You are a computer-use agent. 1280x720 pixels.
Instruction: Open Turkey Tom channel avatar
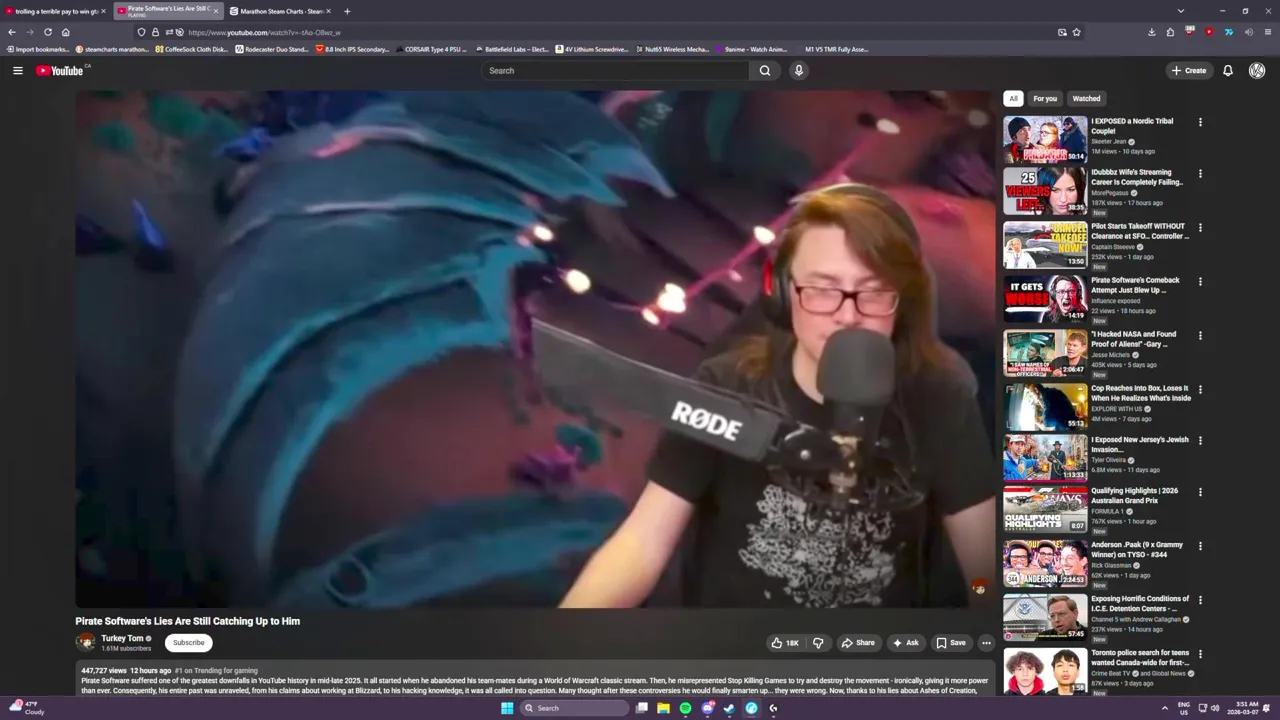[x=85, y=642]
